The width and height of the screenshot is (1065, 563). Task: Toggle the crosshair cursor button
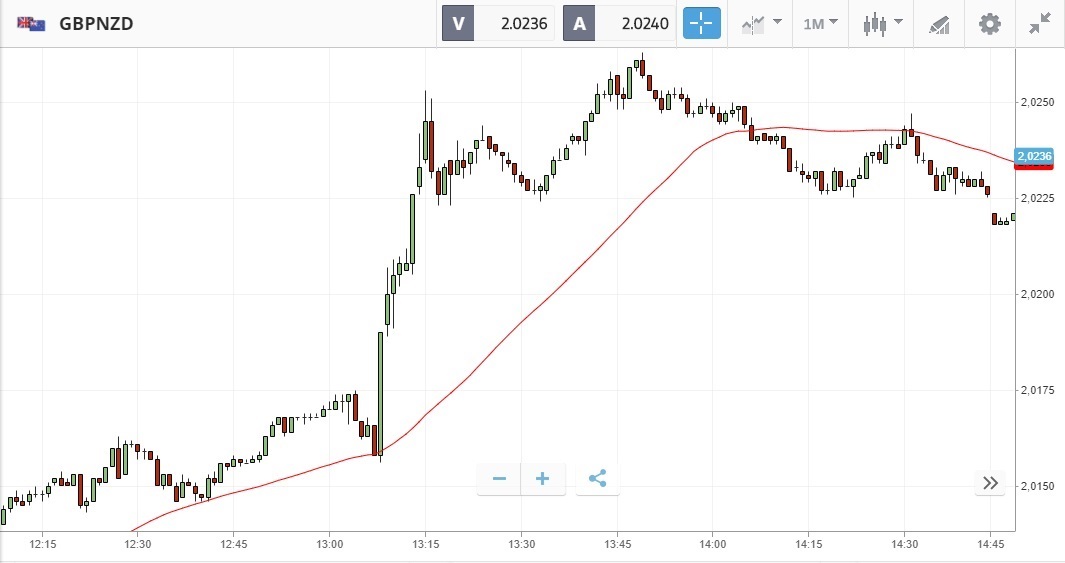pos(701,23)
